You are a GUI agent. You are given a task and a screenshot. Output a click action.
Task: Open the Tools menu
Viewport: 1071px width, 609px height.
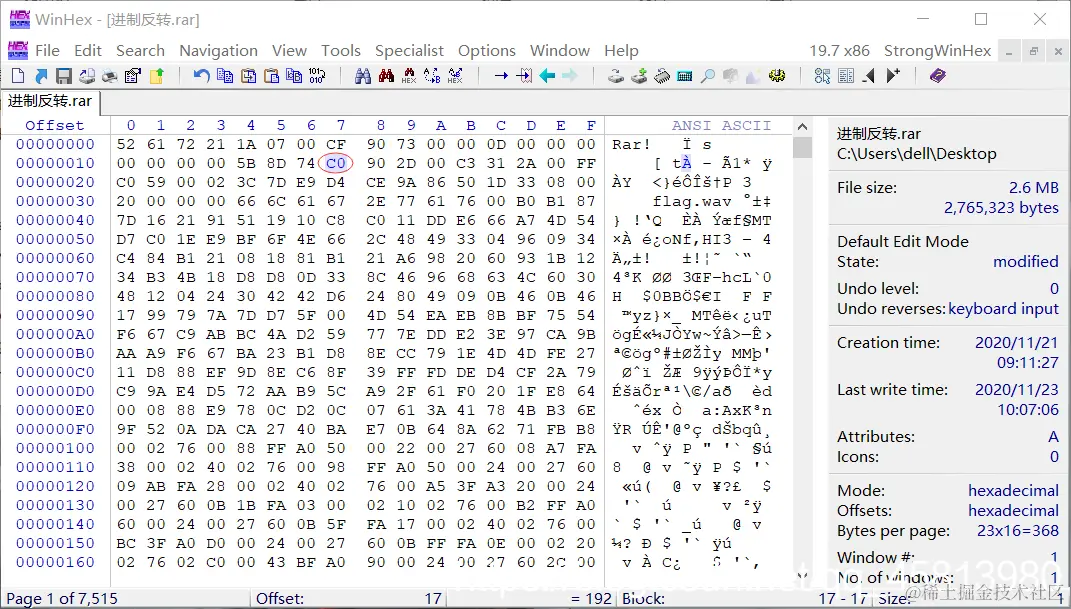click(x=341, y=51)
